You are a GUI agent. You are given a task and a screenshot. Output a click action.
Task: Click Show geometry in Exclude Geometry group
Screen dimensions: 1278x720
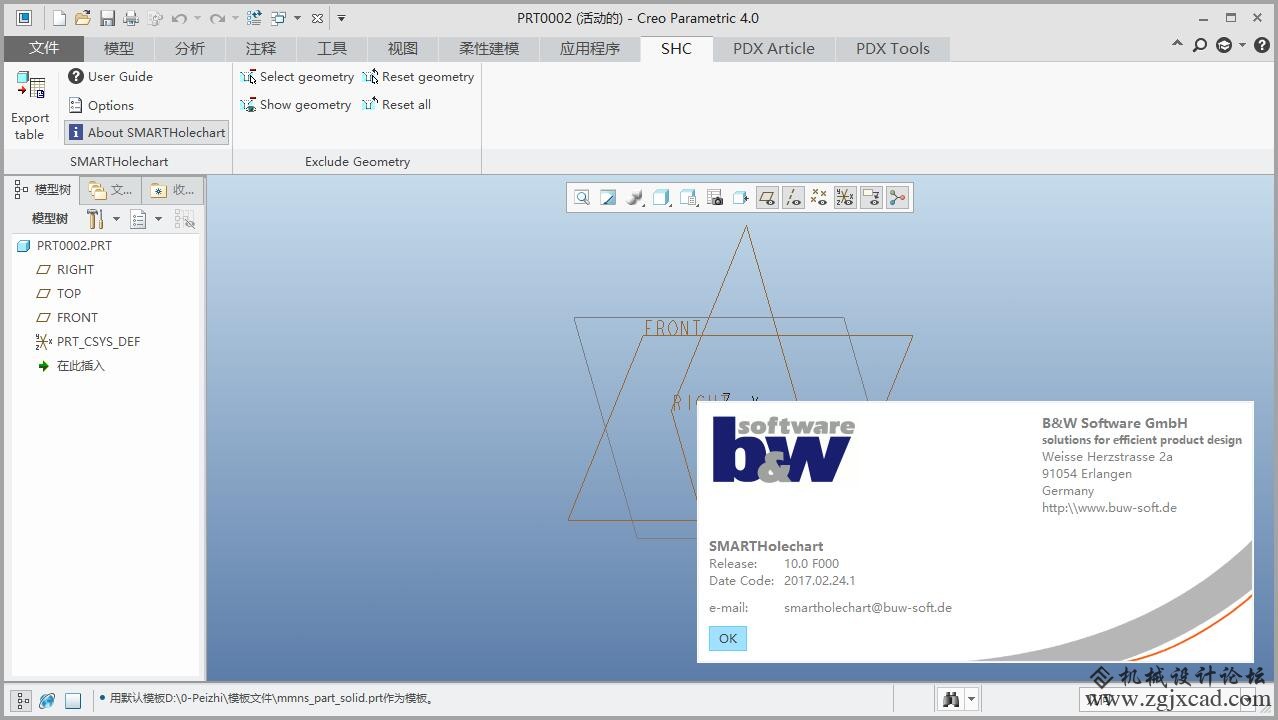[296, 104]
